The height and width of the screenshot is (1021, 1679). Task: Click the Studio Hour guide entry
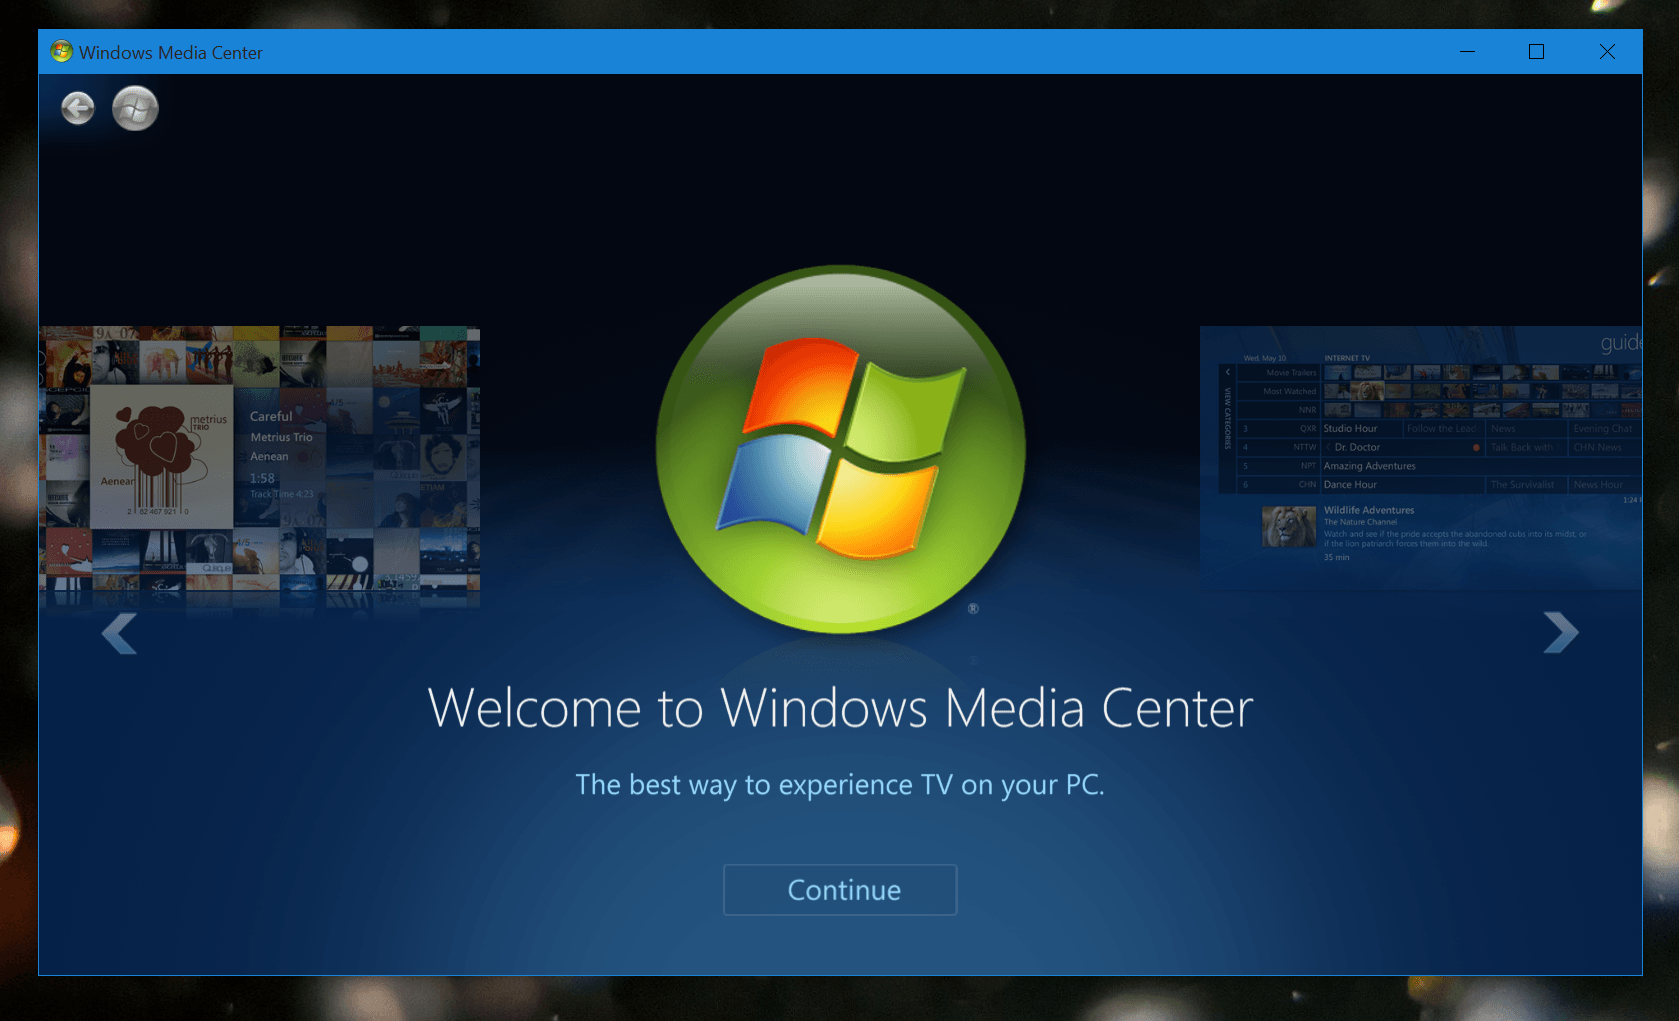point(1350,429)
